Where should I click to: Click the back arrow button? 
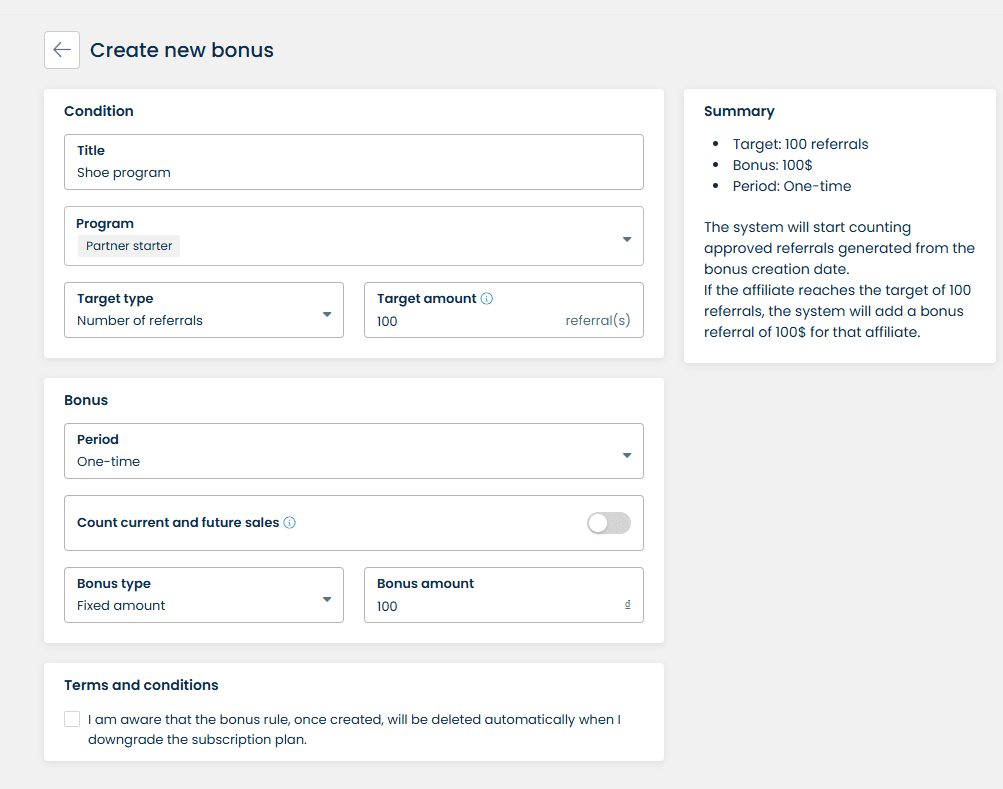(62, 50)
